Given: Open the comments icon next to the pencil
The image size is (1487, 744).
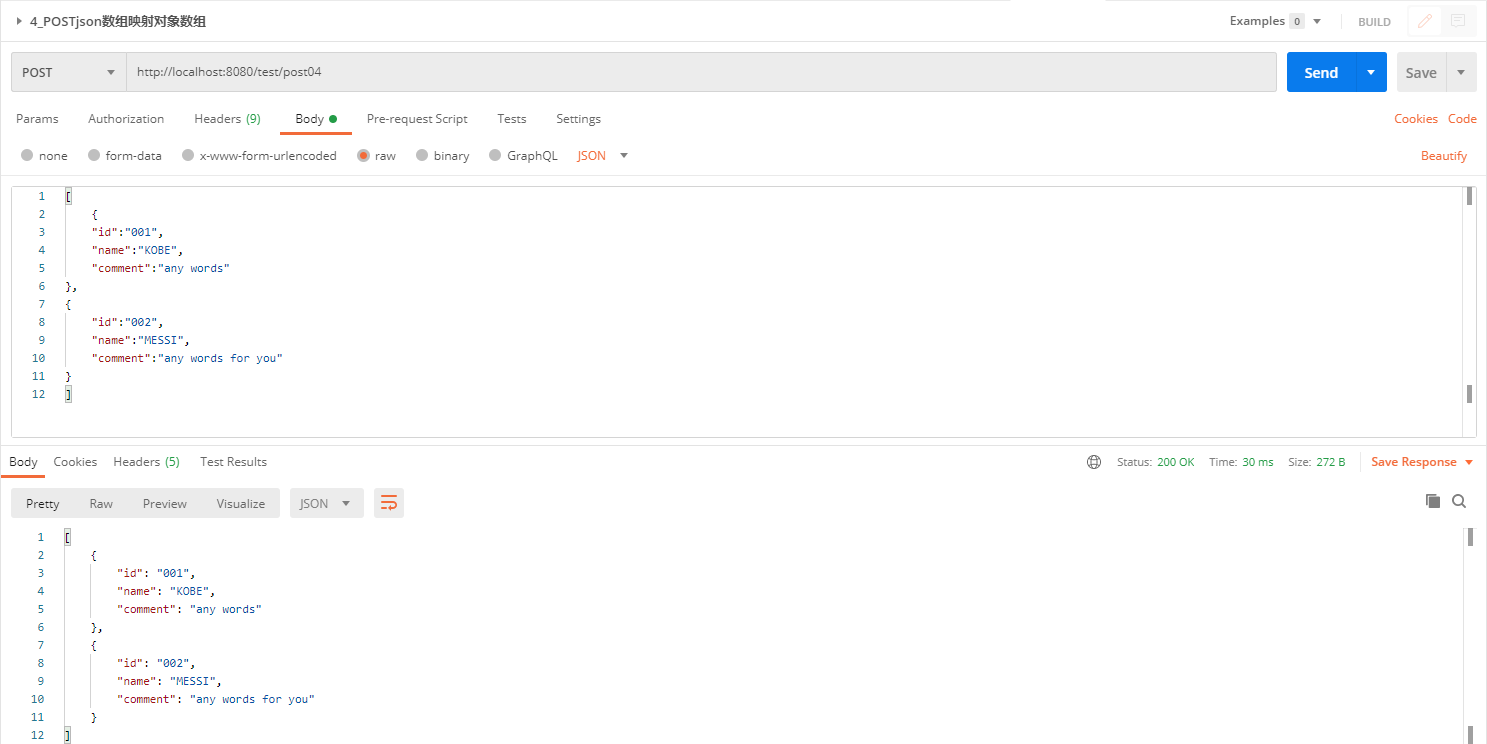Looking at the screenshot, I should (x=1457, y=20).
